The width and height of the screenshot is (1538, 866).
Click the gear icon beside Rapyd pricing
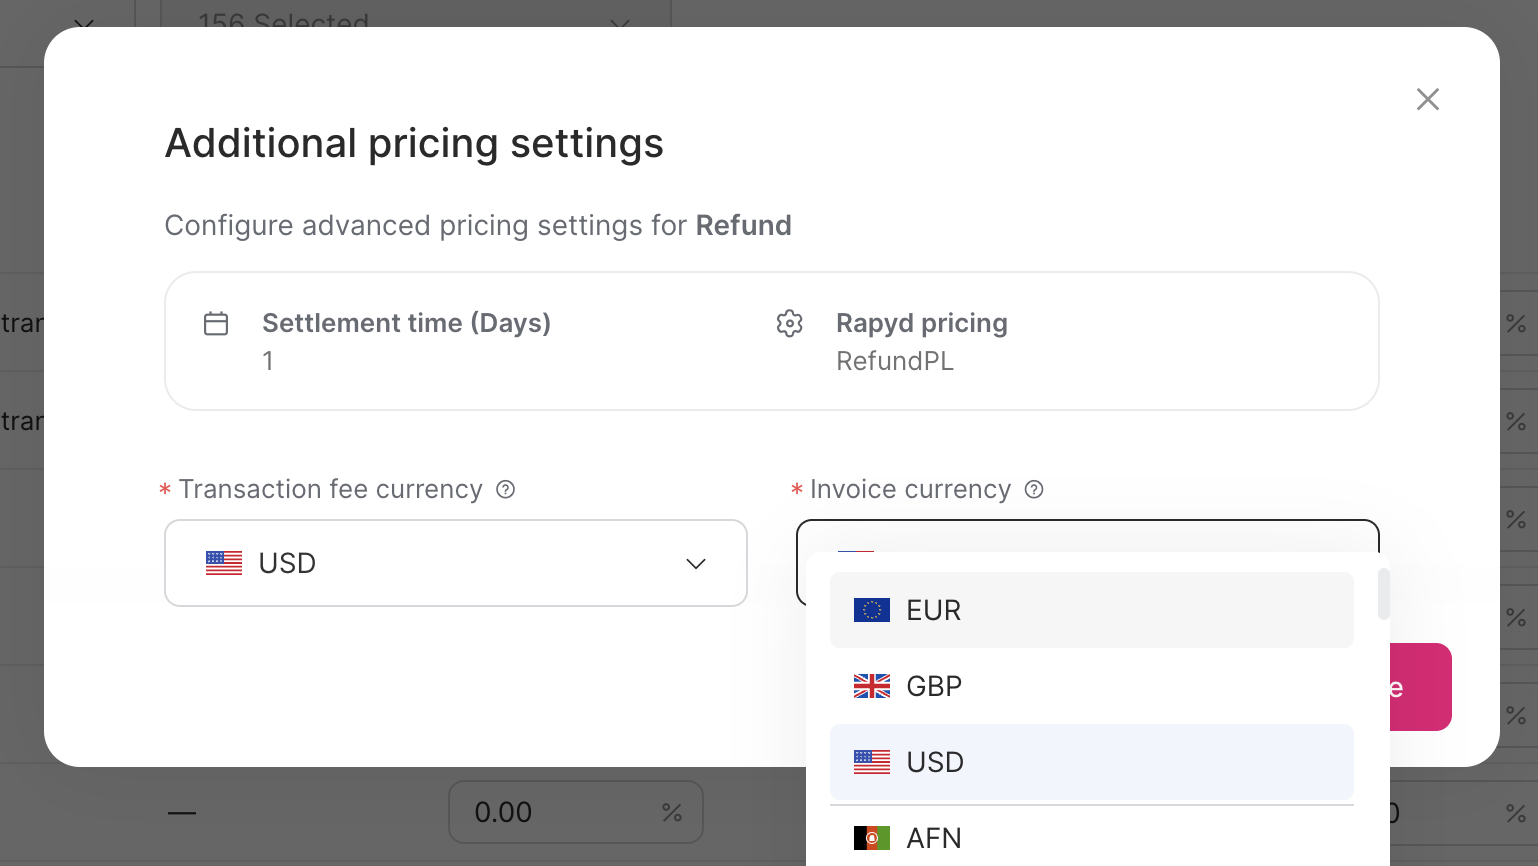pyautogui.click(x=790, y=324)
